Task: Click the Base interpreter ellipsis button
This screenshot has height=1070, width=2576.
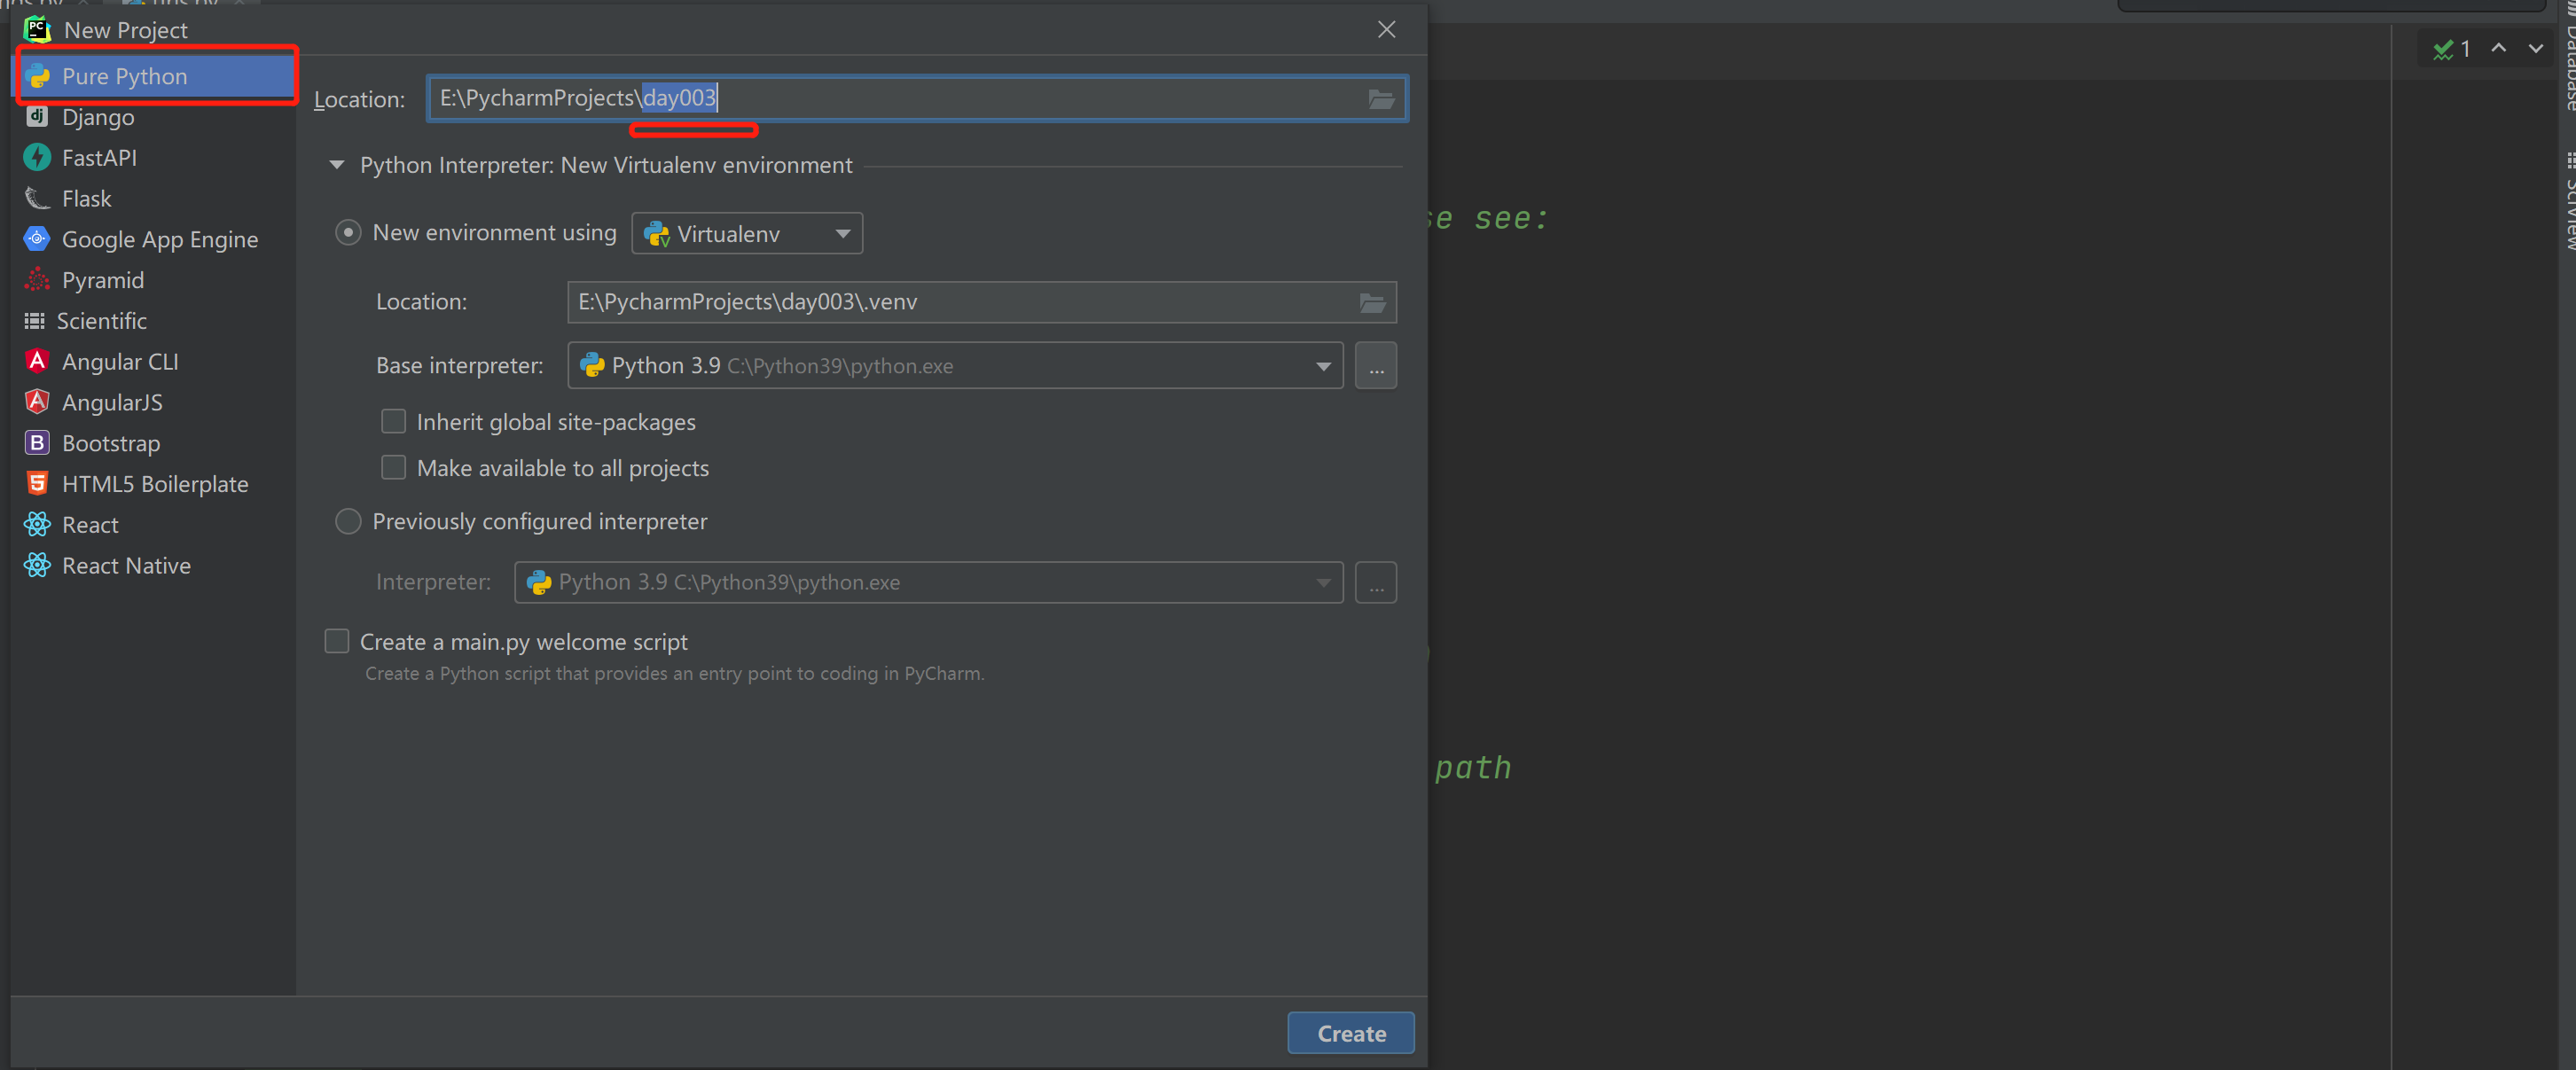Action: pyautogui.click(x=1376, y=366)
